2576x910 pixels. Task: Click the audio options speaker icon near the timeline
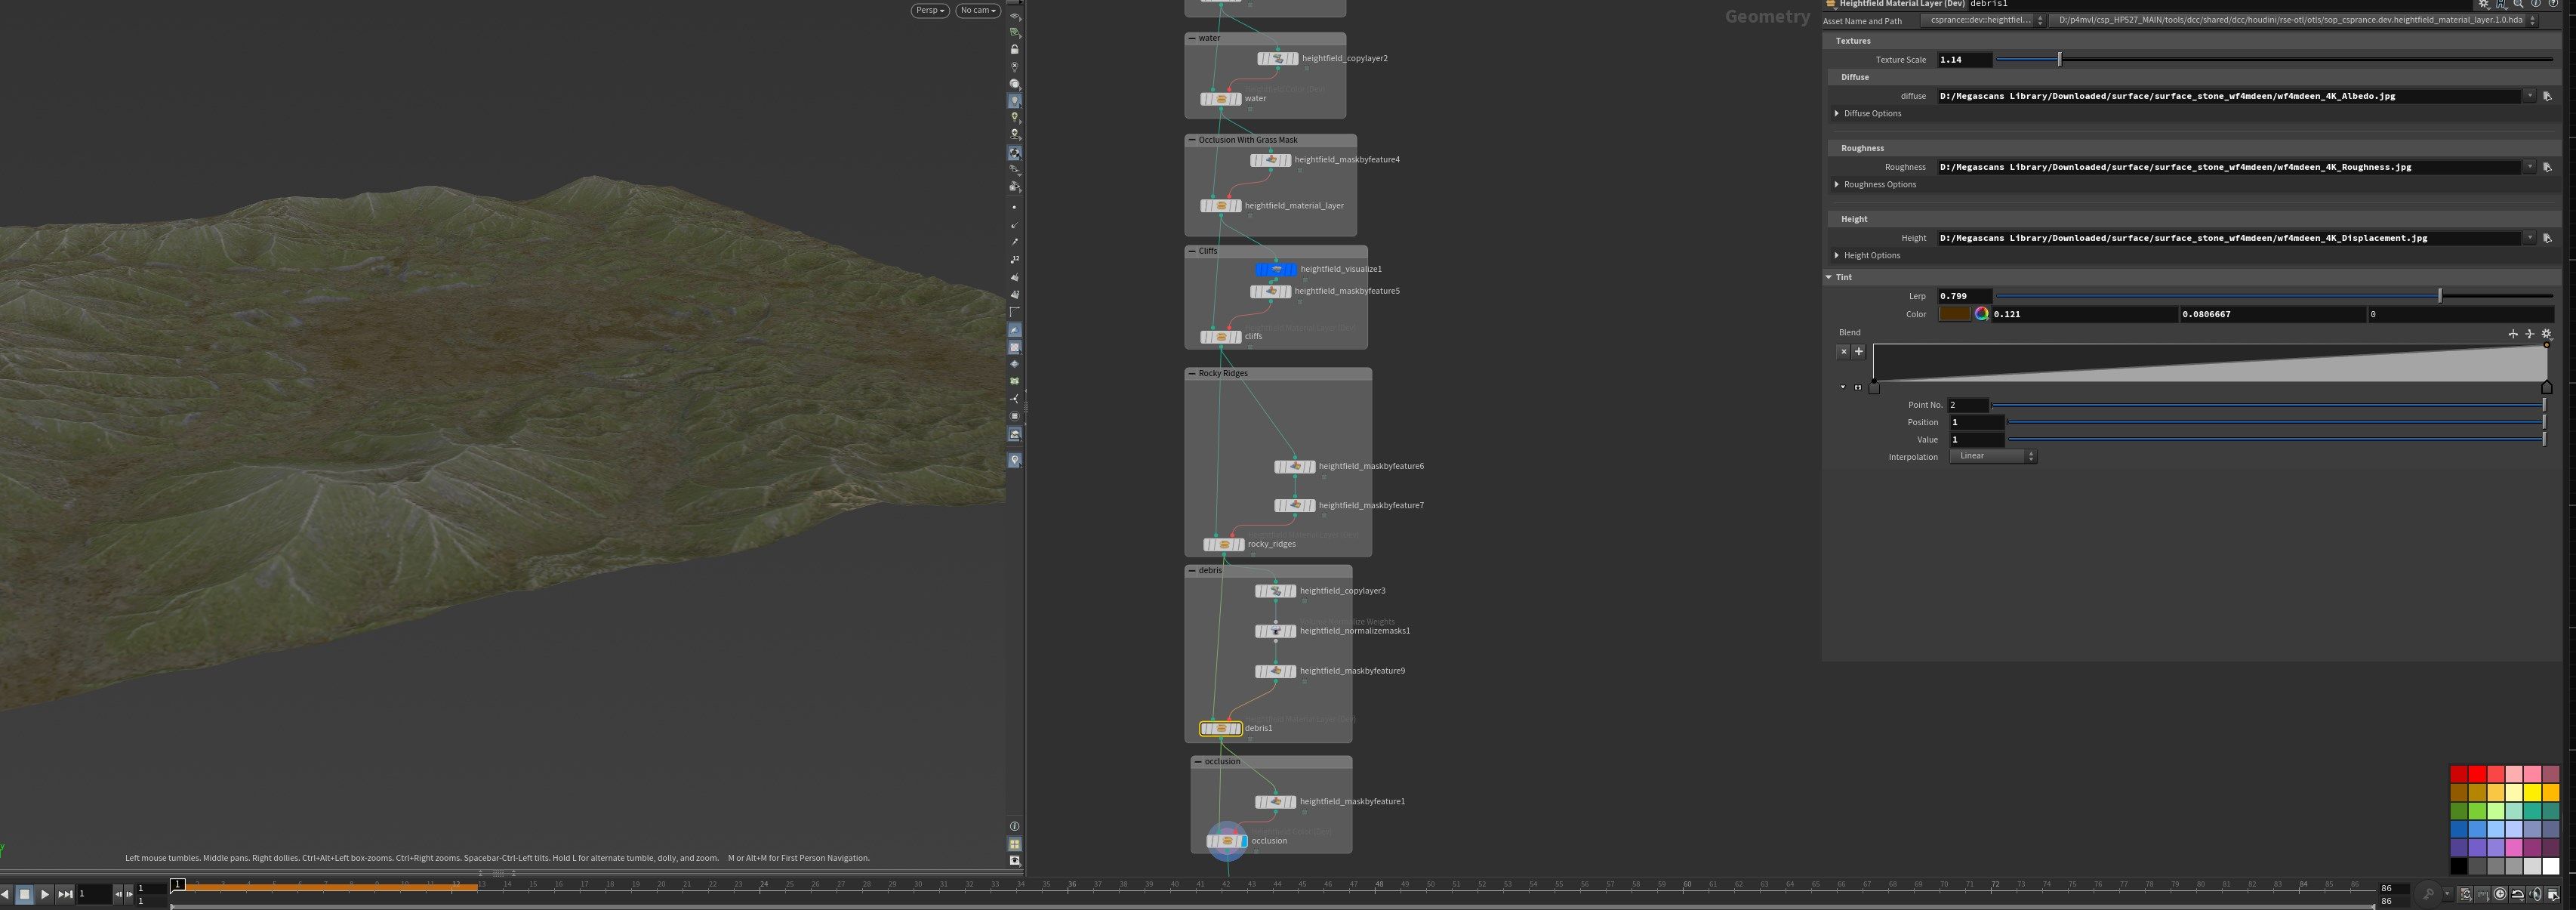pos(2537,895)
